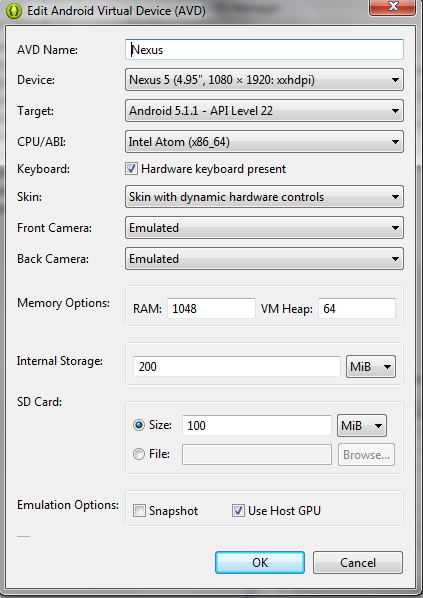
Task: Open the Device dropdown showing Nexus 5
Action: [264, 80]
